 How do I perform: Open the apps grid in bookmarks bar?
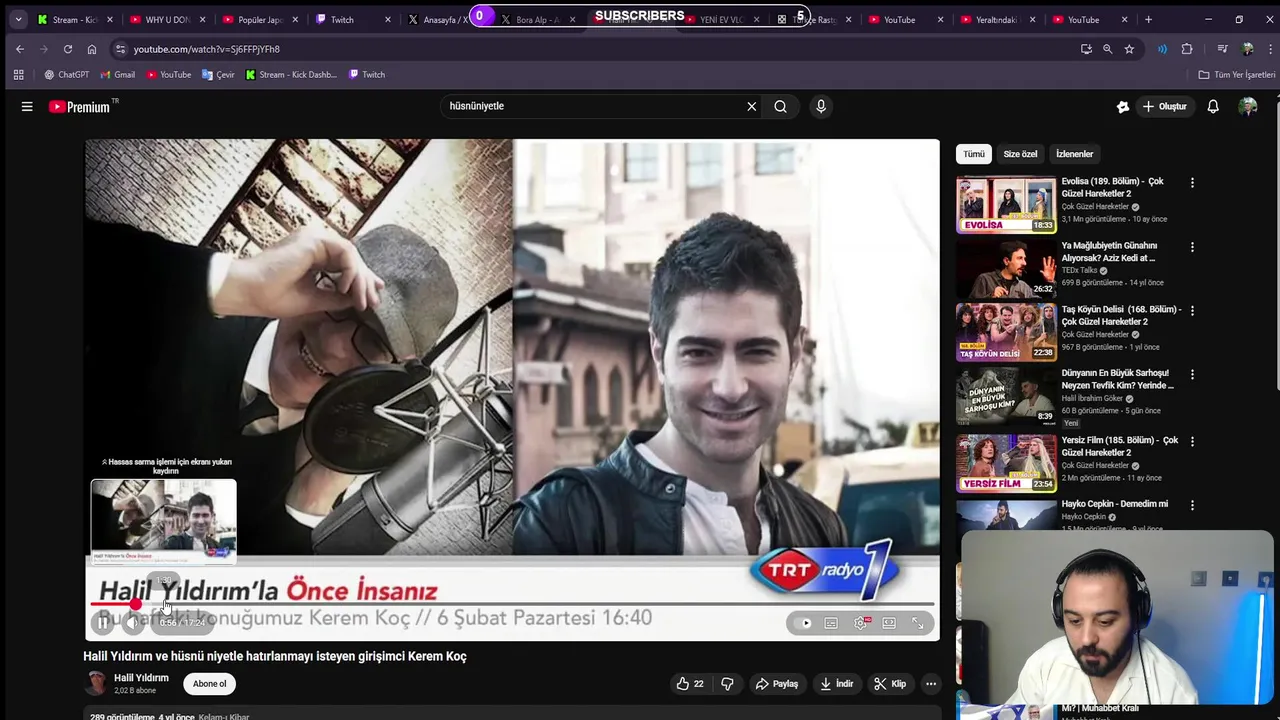coord(18,74)
